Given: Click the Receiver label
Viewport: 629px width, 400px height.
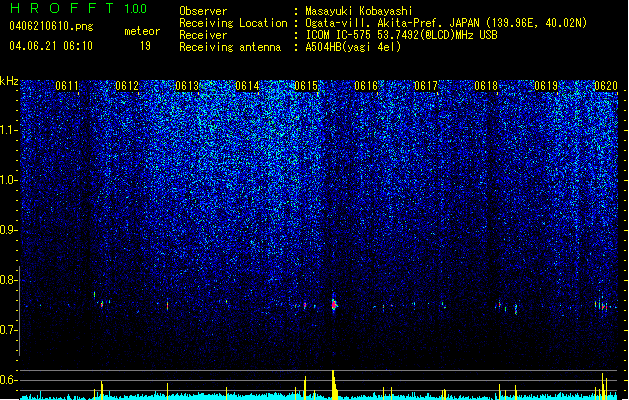Looking at the screenshot, I should (203, 35).
